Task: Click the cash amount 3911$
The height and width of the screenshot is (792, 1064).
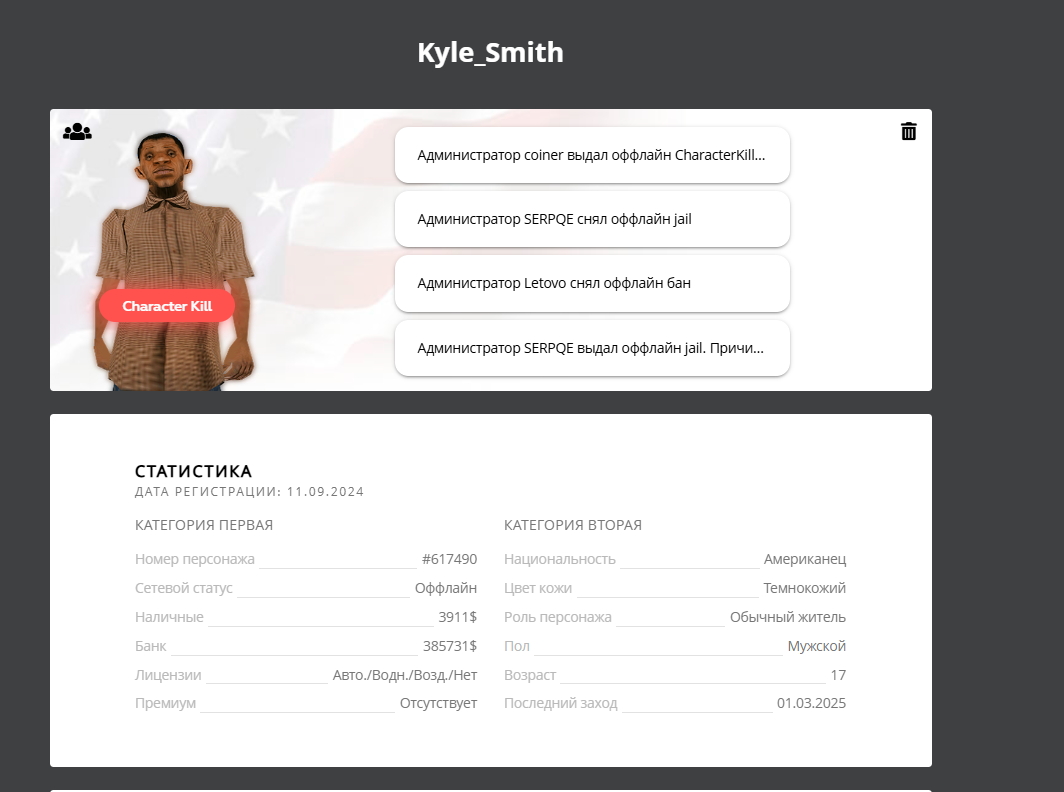Action: click(x=457, y=617)
